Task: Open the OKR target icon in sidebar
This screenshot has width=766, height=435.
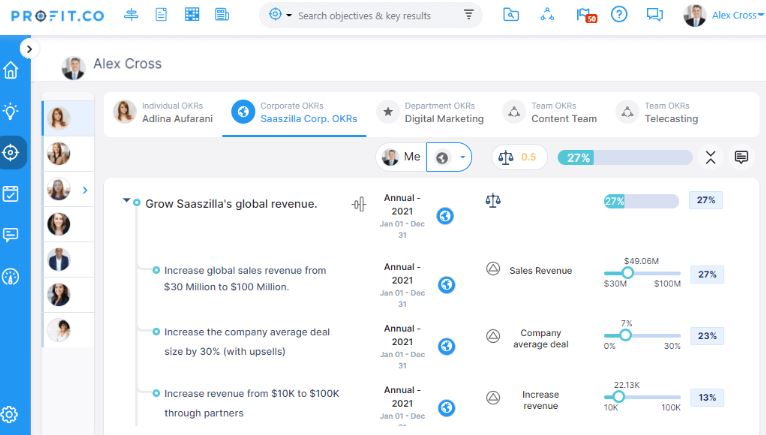Action: [11, 153]
